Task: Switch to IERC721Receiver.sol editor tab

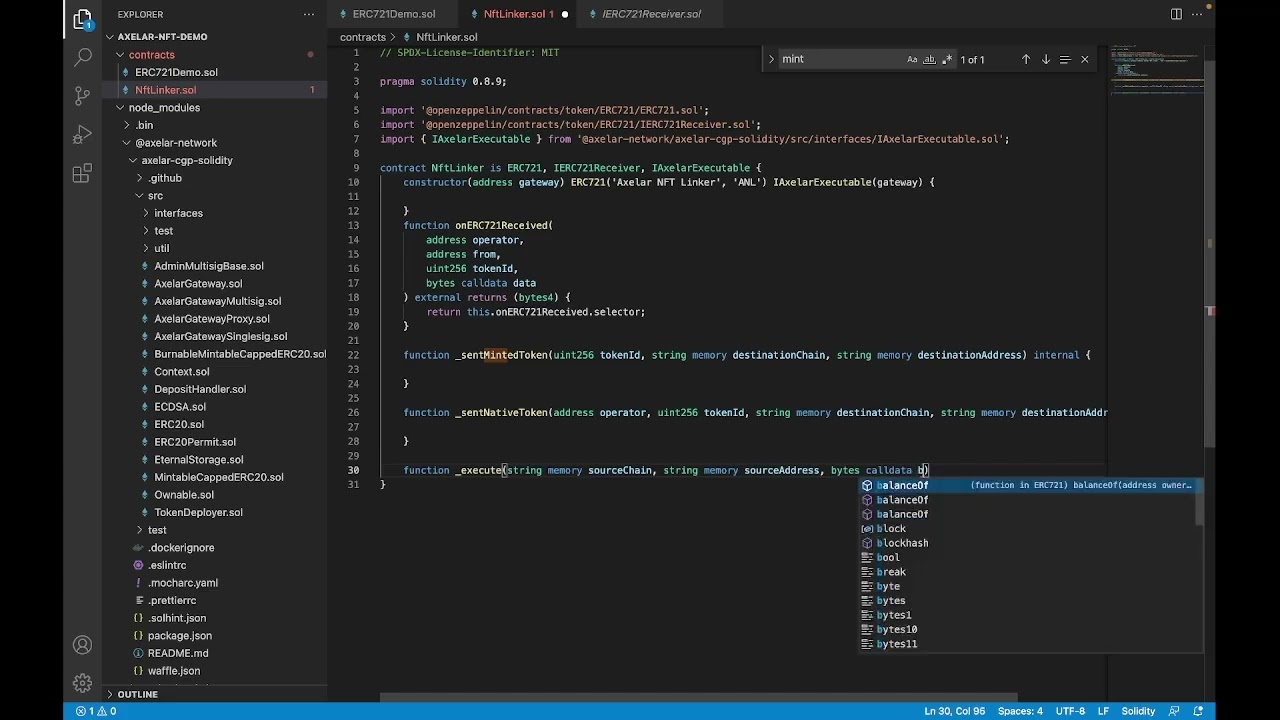Action: pos(651,14)
